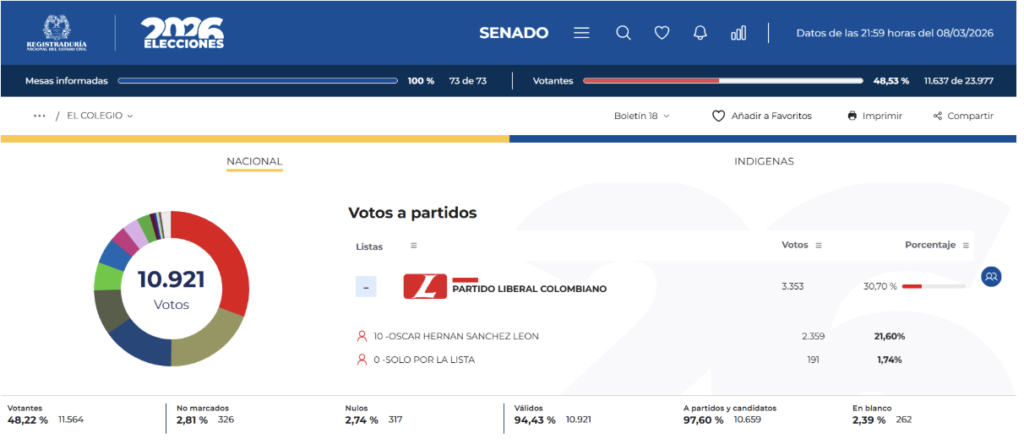The height and width of the screenshot is (444, 1024).
Task: Click the Partido Liberal Colombiano logo
Action: [x=425, y=287]
